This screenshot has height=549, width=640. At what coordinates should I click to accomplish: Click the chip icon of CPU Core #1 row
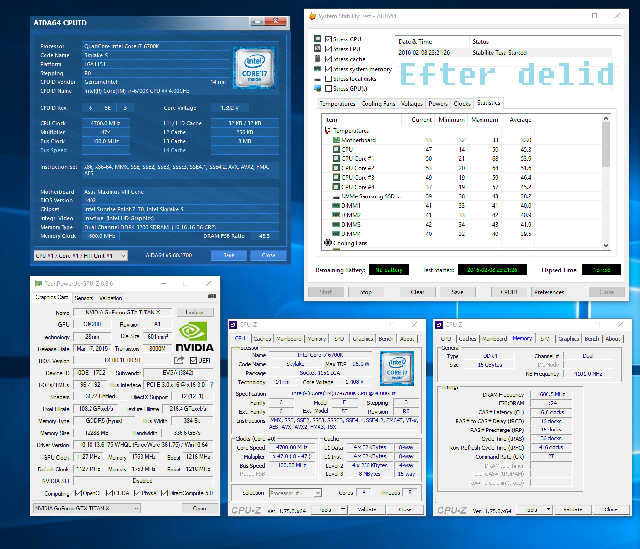click(336, 159)
